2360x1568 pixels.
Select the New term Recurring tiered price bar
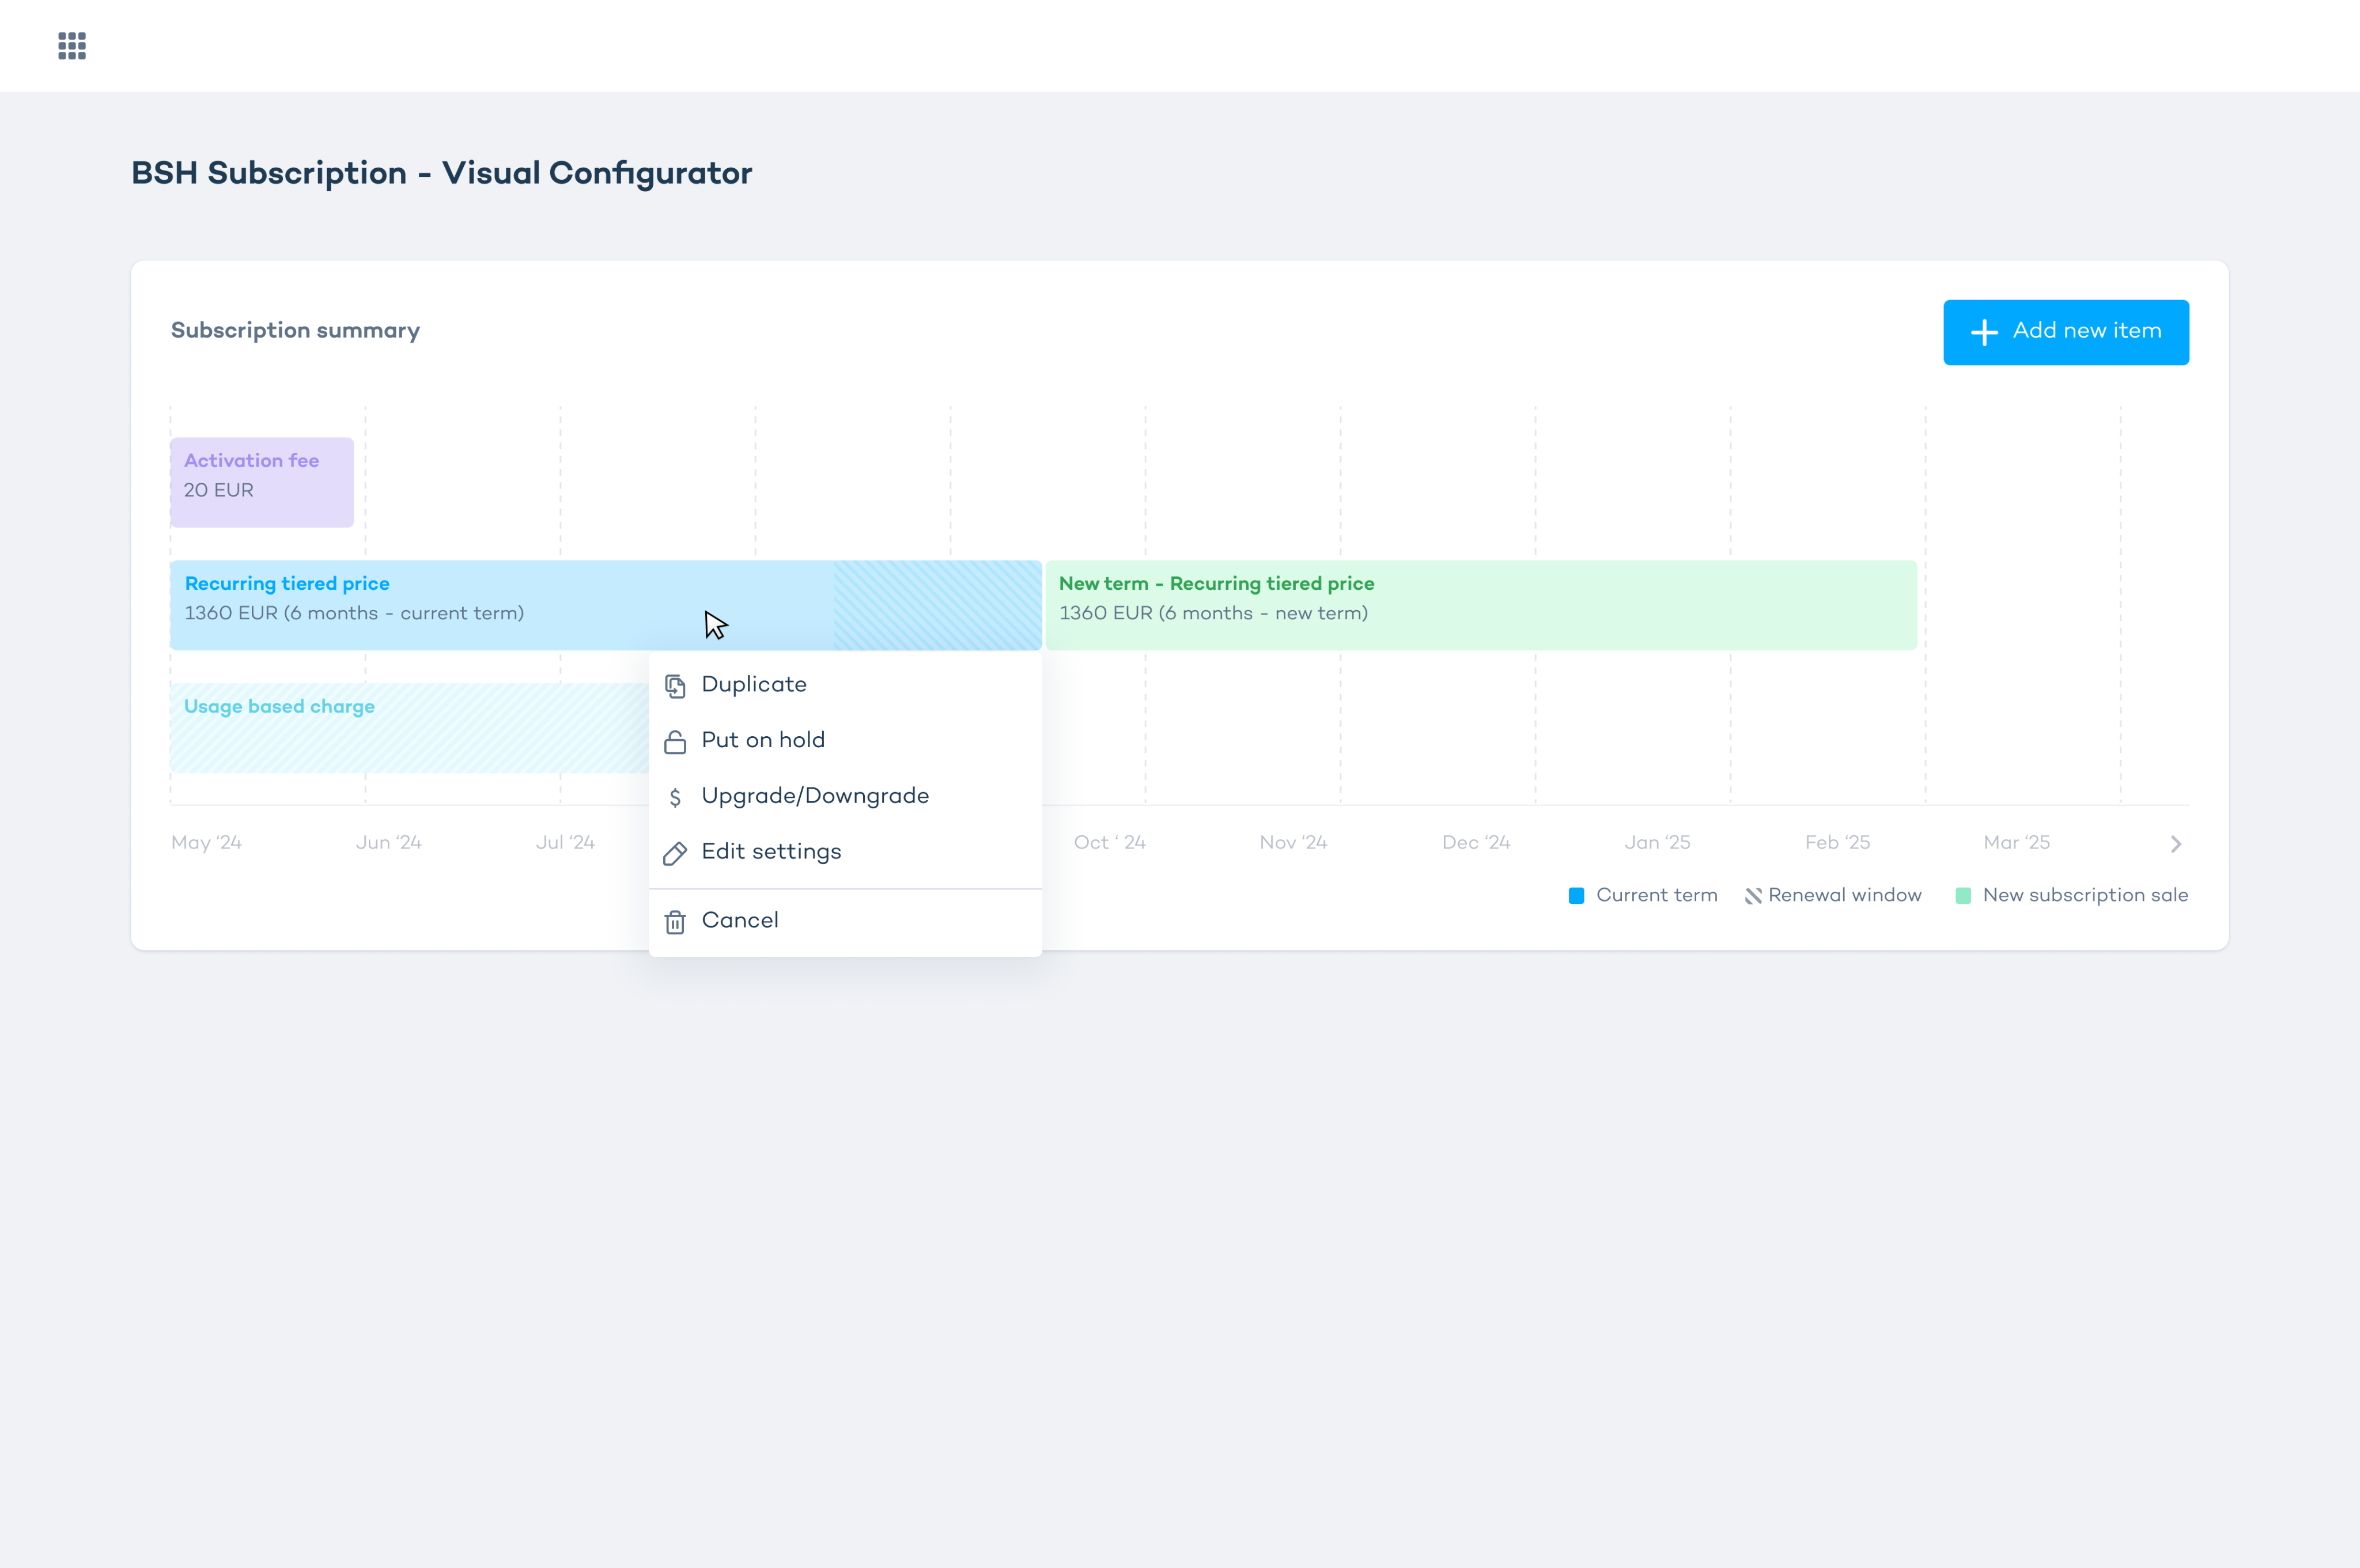tap(1480, 605)
